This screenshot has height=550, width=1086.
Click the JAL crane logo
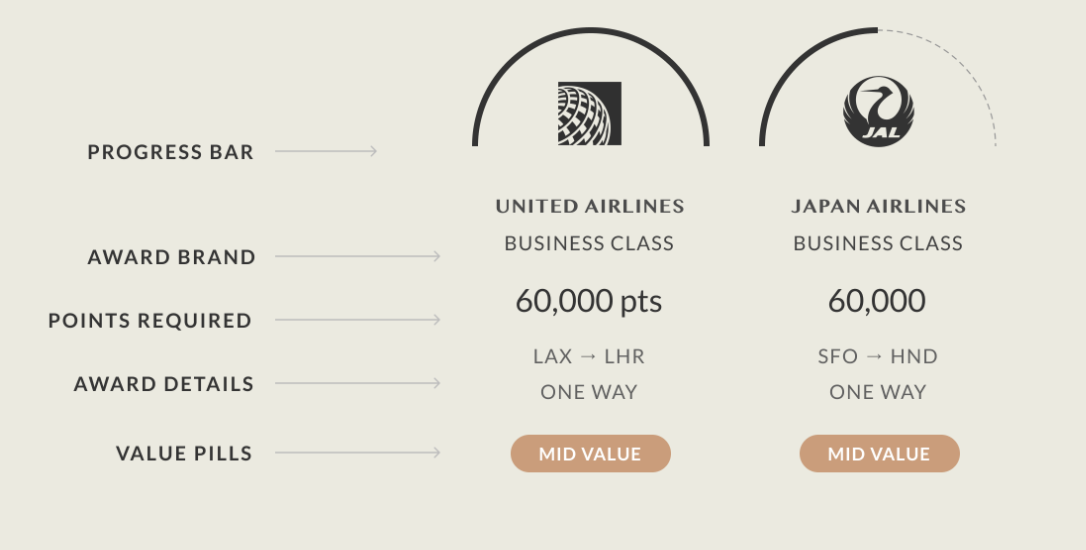(878, 112)
